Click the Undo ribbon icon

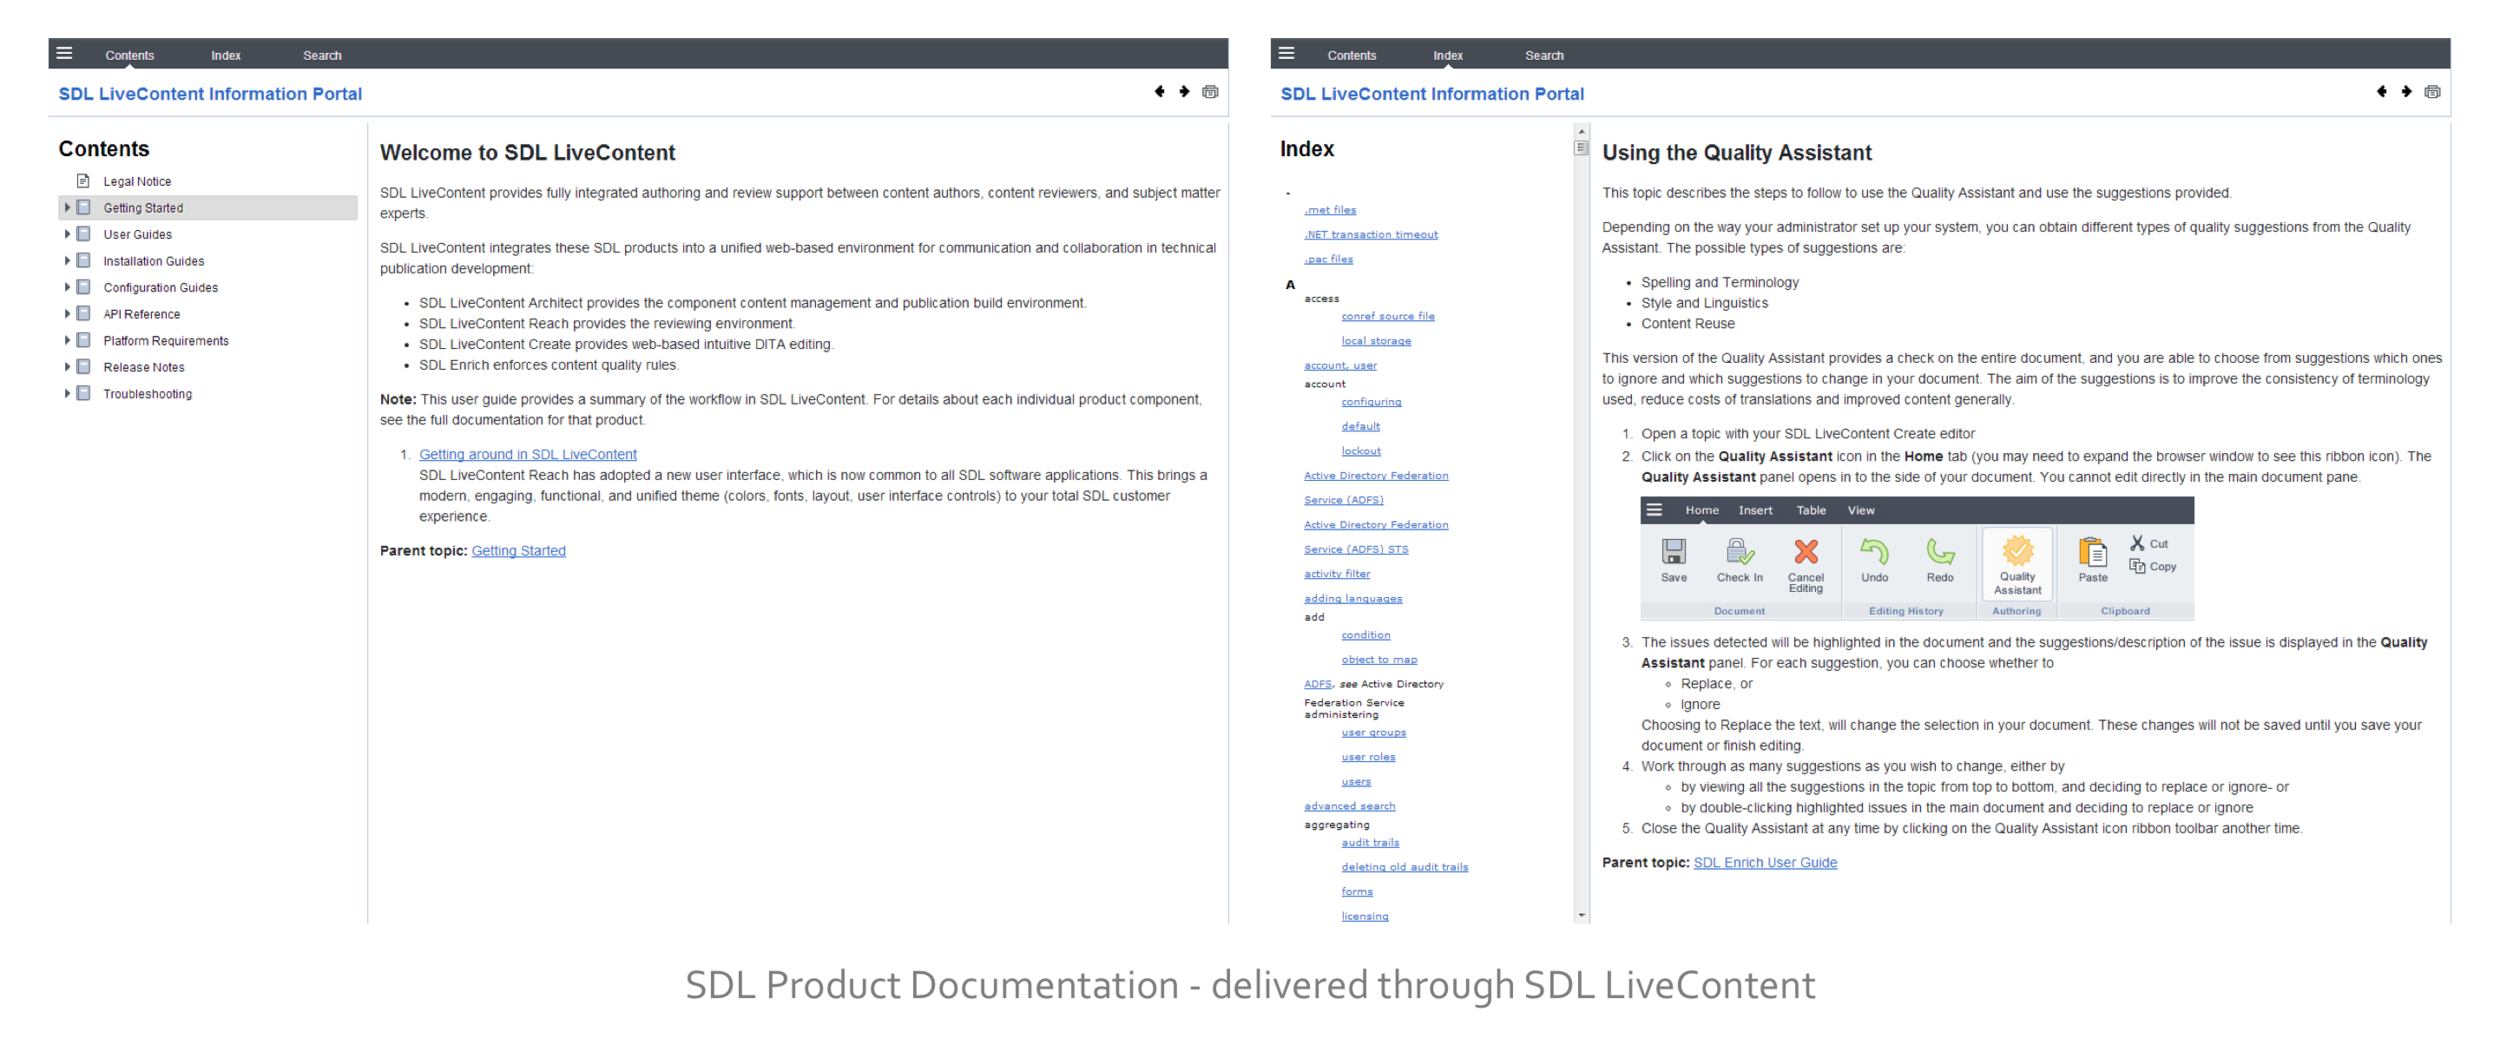[1874, 551]
